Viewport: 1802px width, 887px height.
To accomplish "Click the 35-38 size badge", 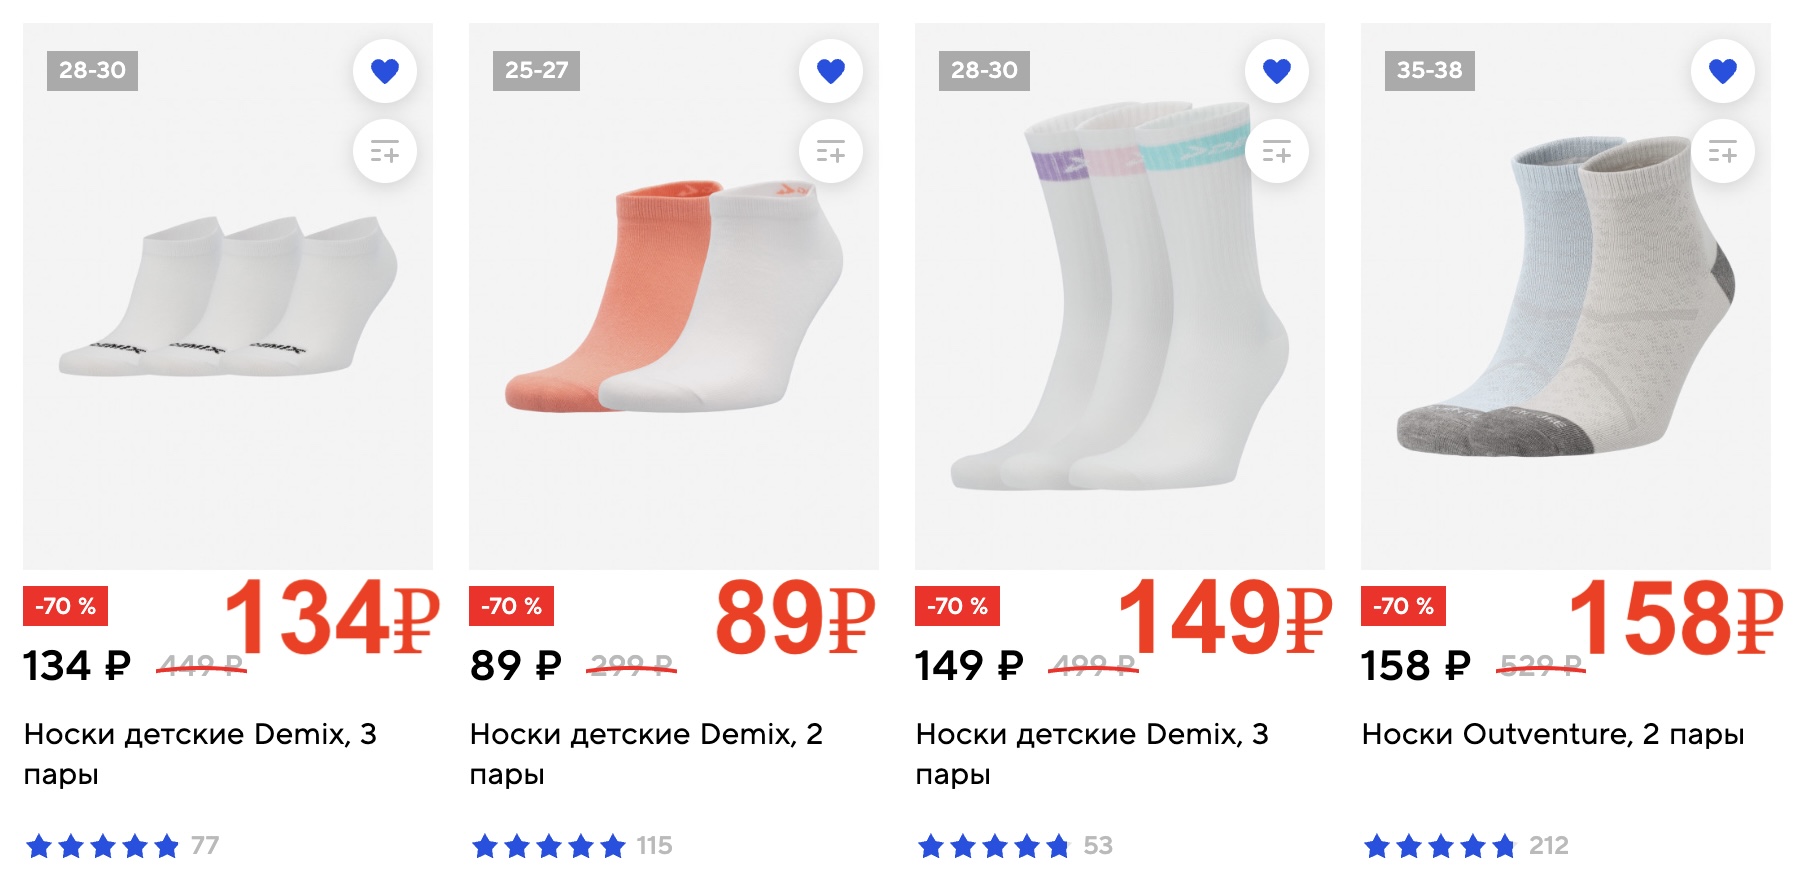I will (1429, 71).
